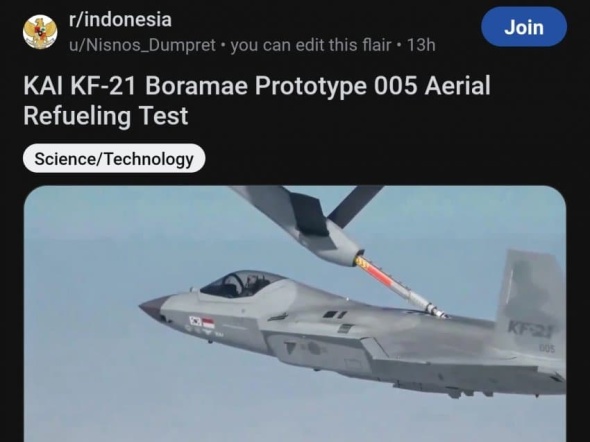The width and height of the screenshot is (590, 442).
Task: Click the r/indonesia subreddit name
Action: pyautogui.click(x=120, y=20)
